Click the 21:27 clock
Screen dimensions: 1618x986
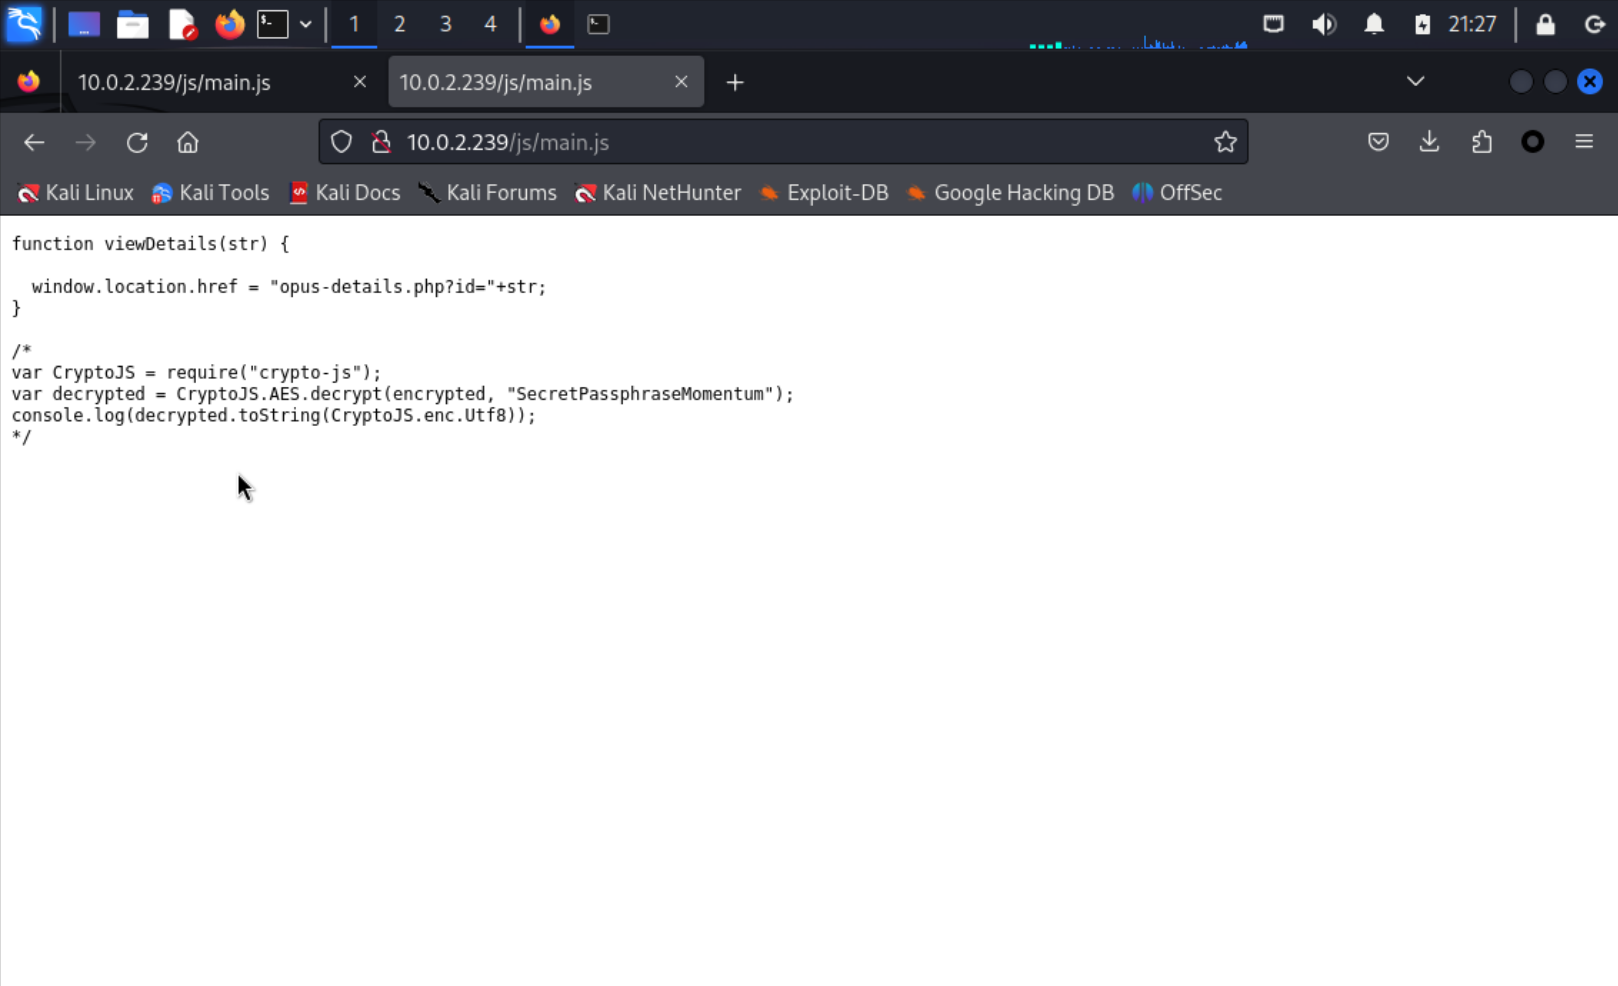click(1472, 24)
